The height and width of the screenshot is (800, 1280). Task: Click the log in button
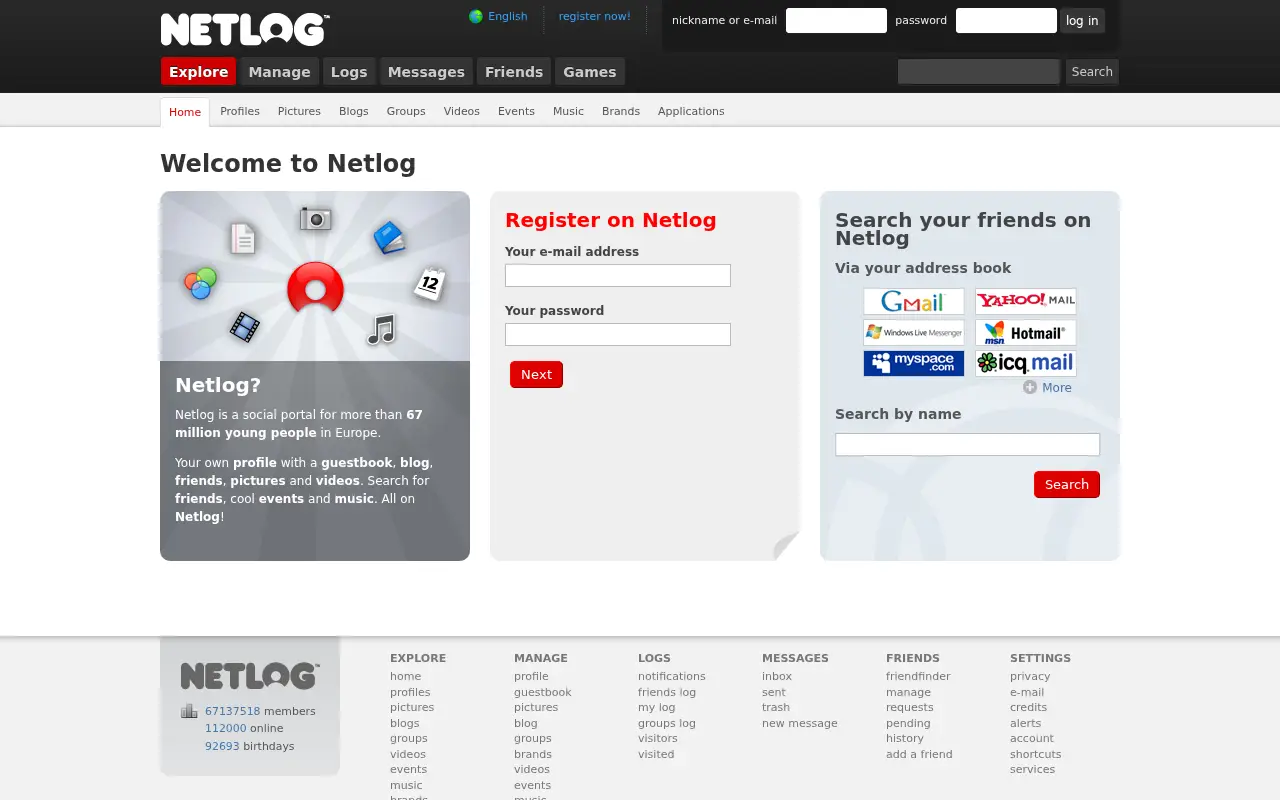[1082, 21]
